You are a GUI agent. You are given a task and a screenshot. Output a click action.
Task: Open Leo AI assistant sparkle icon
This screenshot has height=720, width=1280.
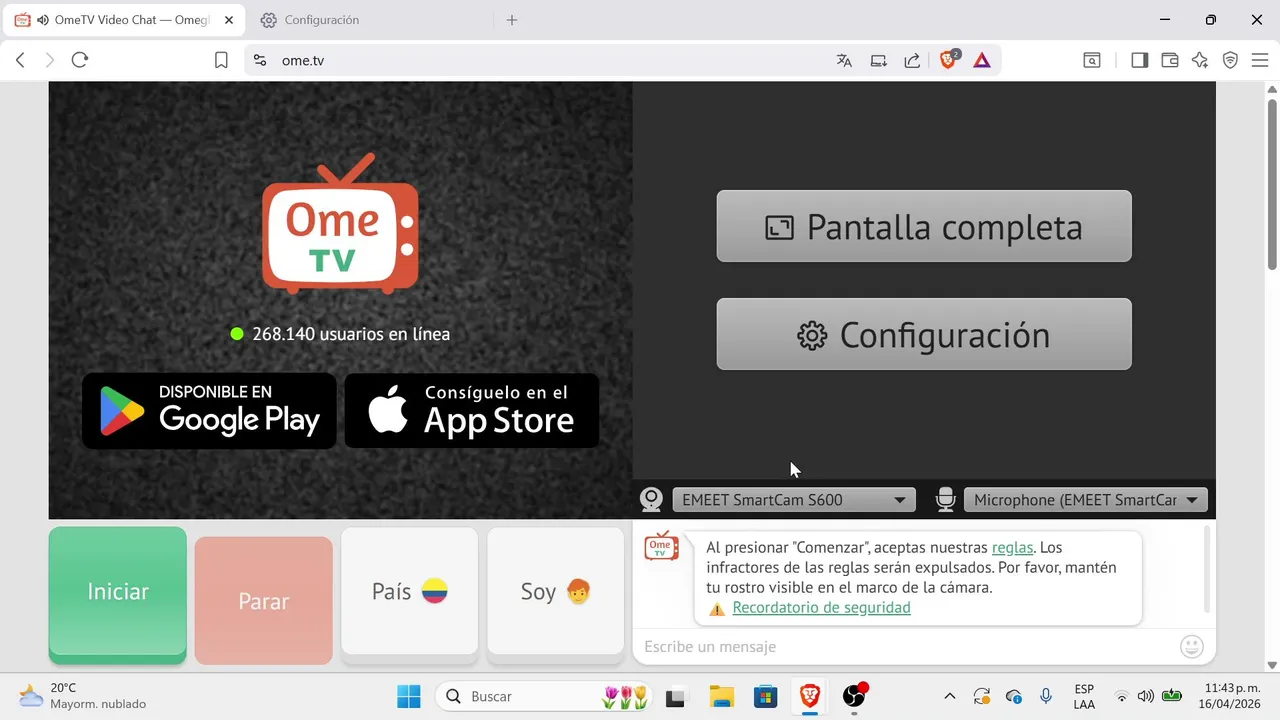(1200, 60)
